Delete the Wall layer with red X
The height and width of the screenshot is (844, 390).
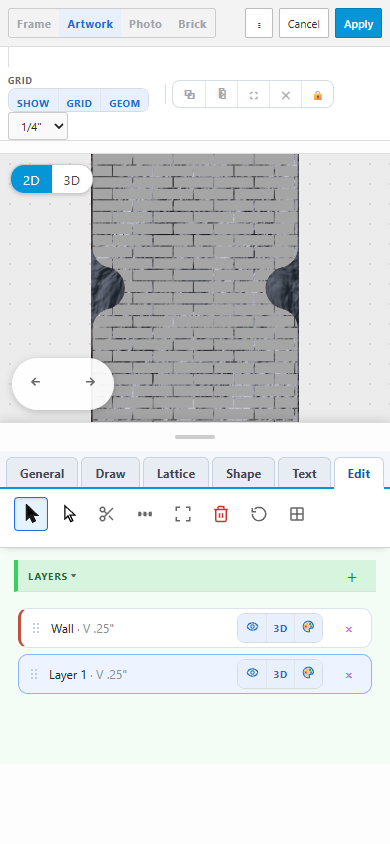tap(349, 629)
